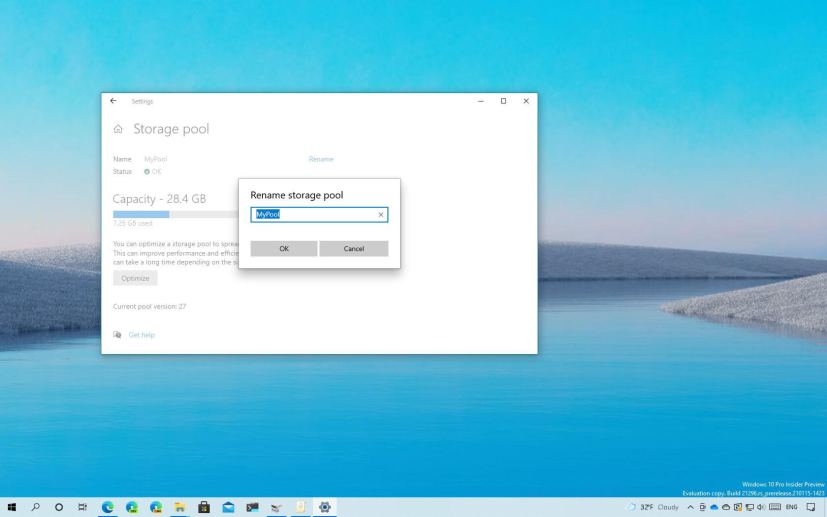Click OK in the Rename storage pool dialog

pos(284,249)
